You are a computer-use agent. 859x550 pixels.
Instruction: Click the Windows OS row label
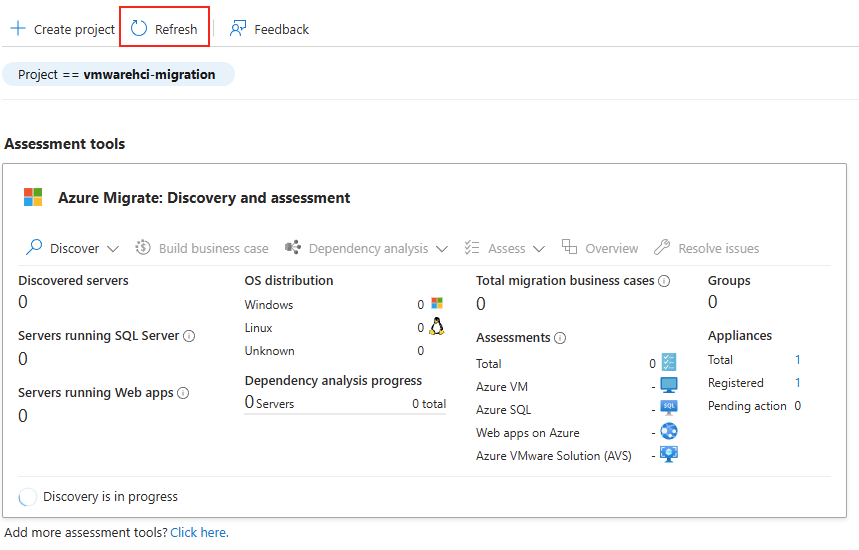(x=269, y=305)
